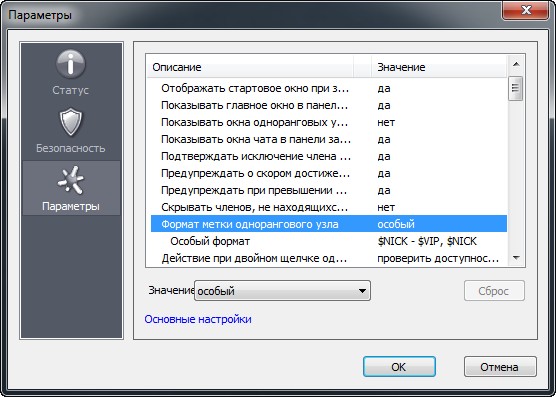
Task: Select row Показывать главное окно в панел...
Action: [x=329, y=105]
